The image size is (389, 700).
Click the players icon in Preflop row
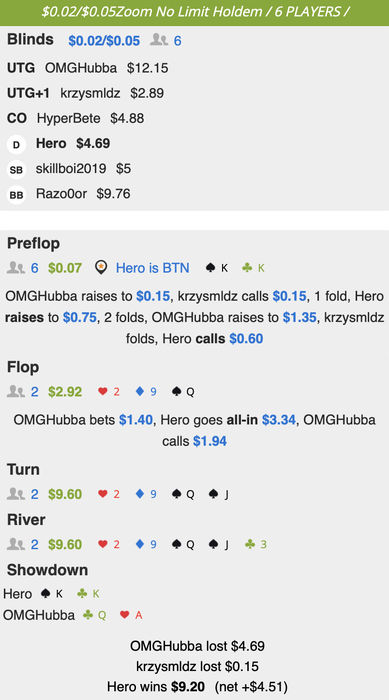[16, 268]
